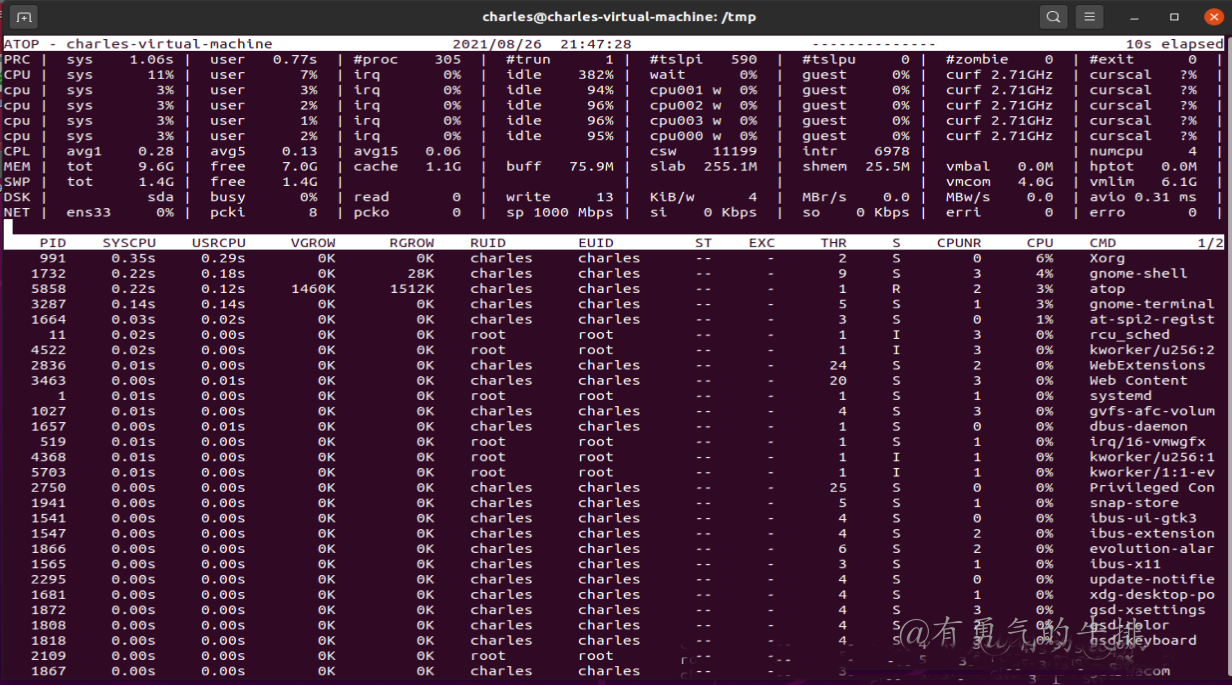This screenshot has height=685, width=1232.
Task: Click PID 991 in process list
Action: [53, 258]
